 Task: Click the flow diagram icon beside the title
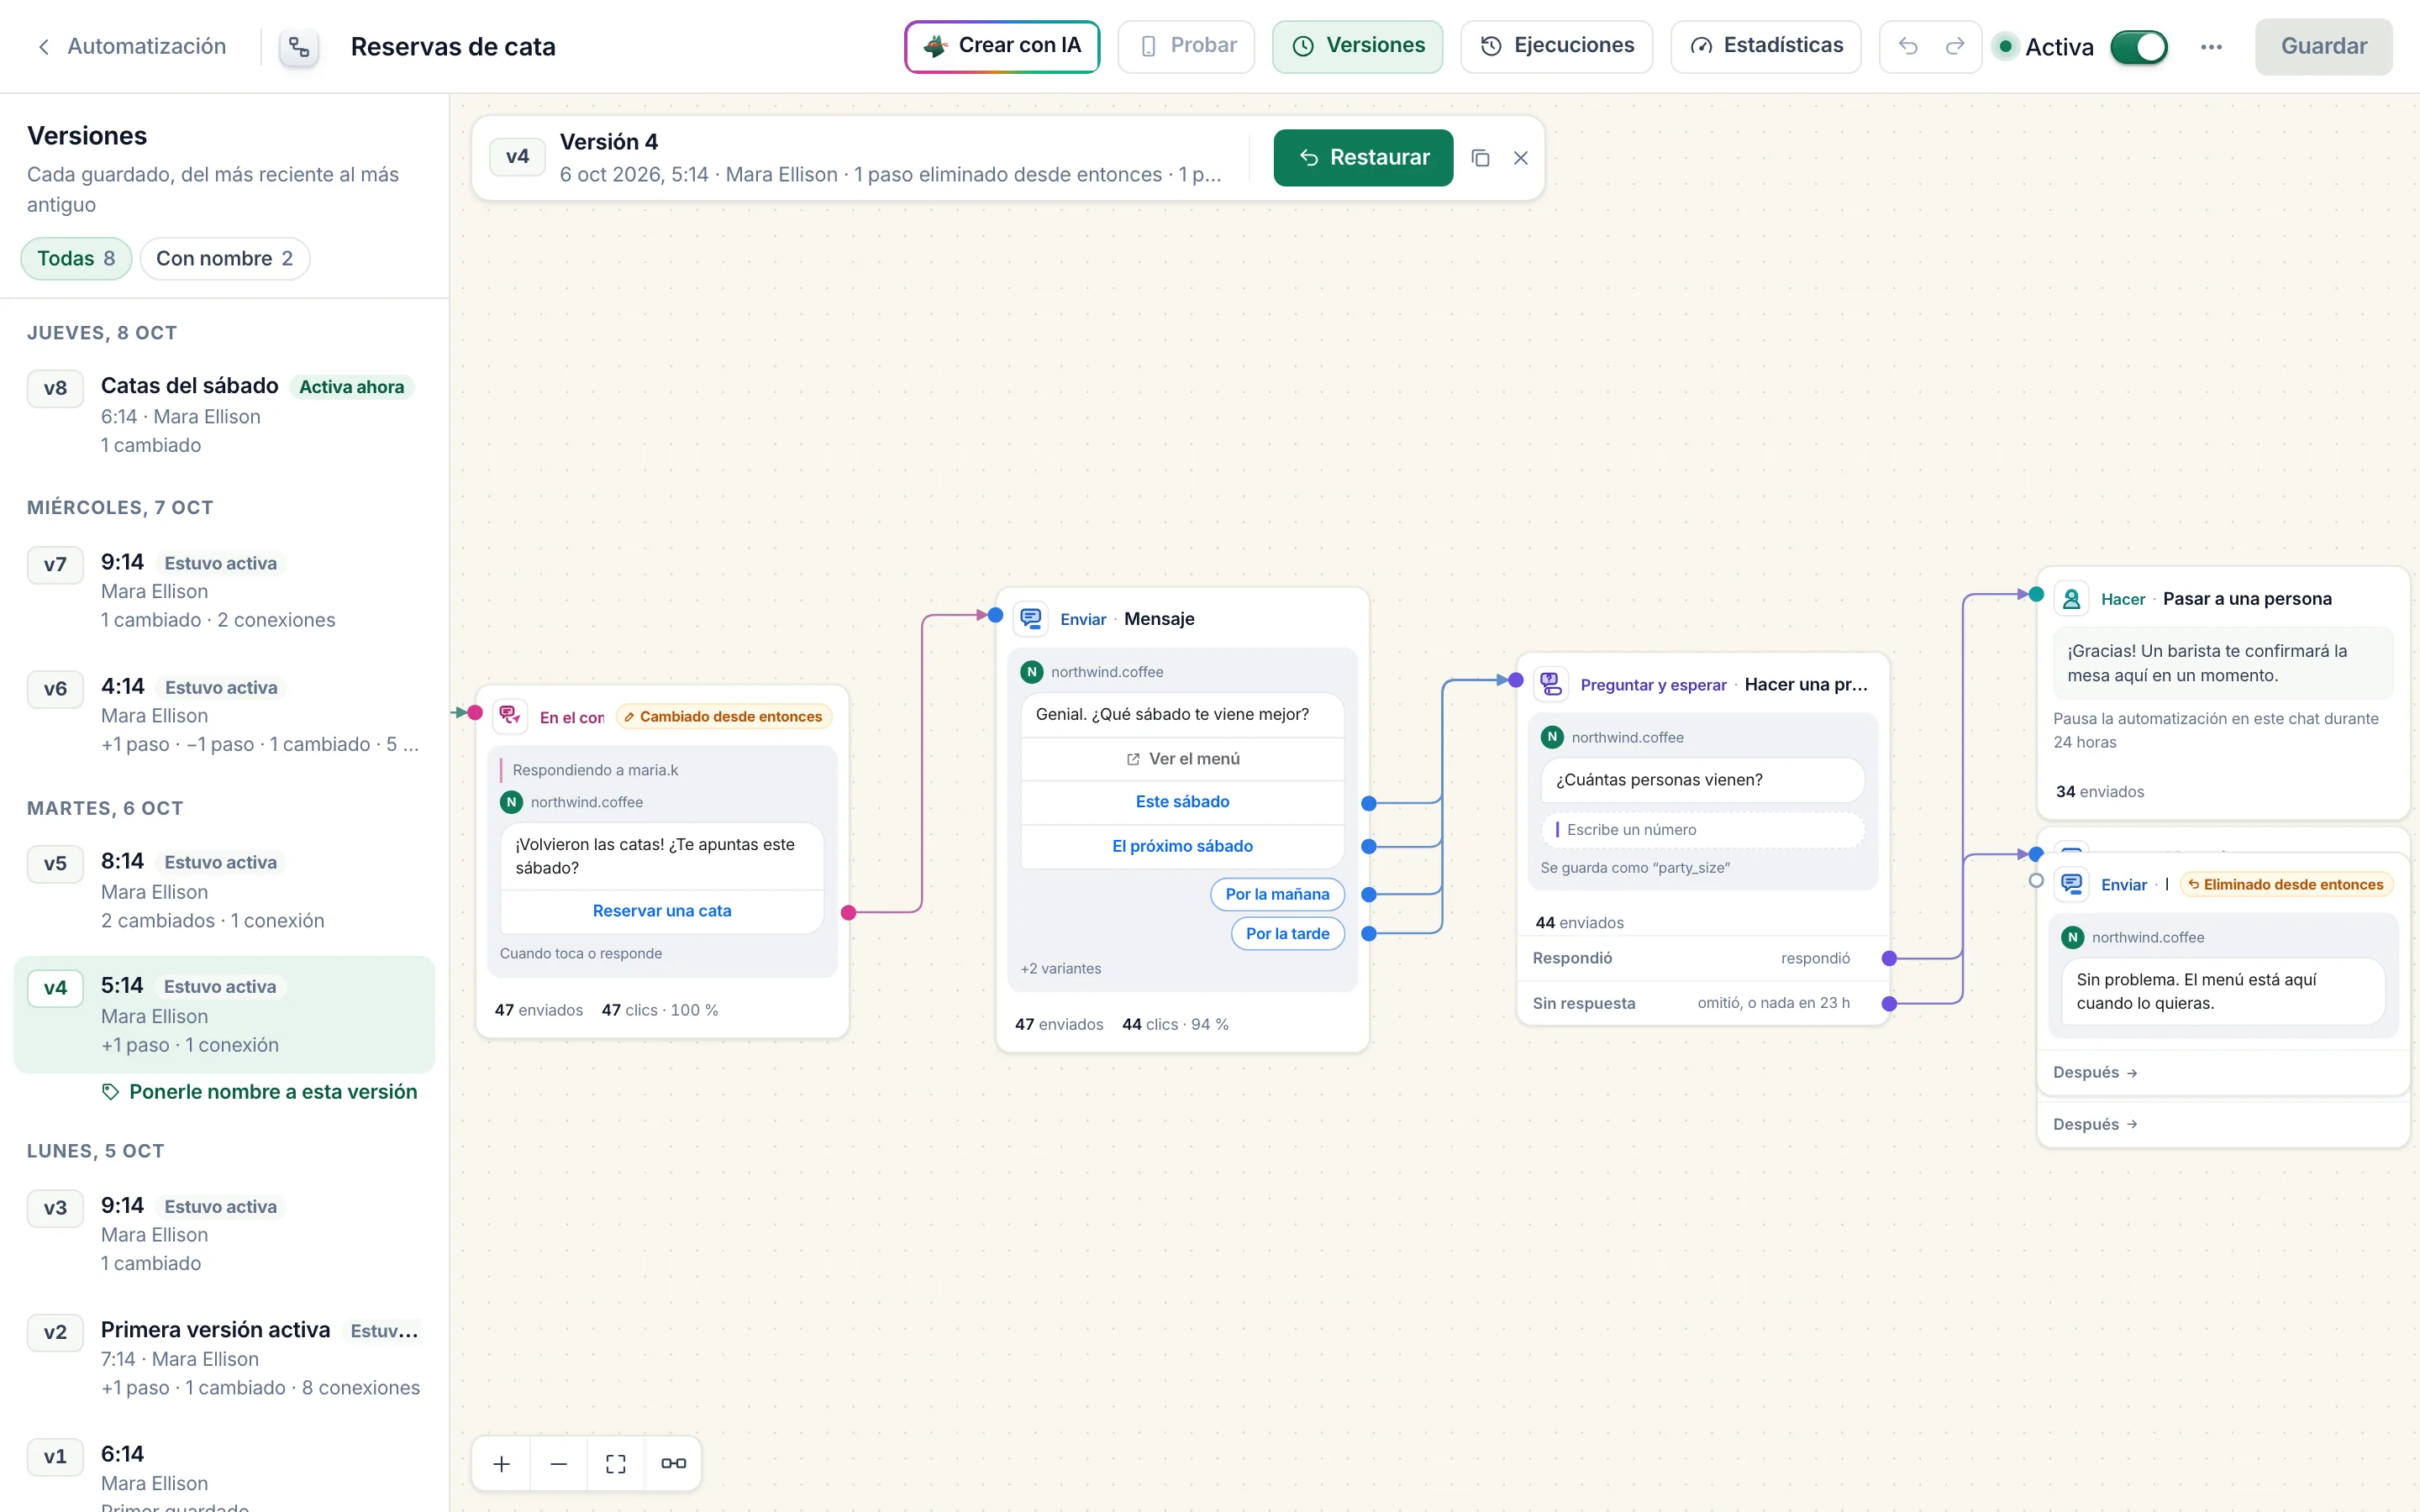pos(298,47)
